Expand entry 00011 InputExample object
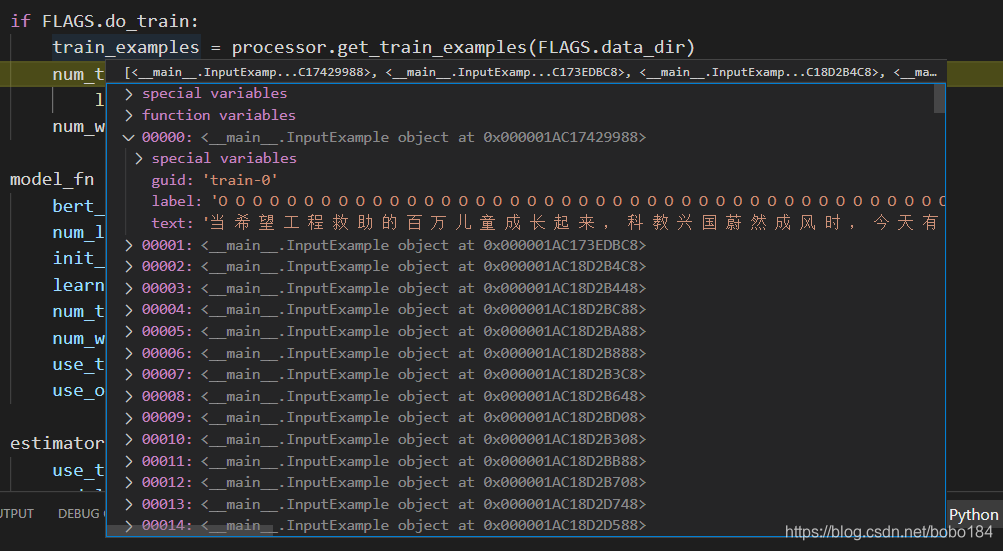The width and height of the screenshot is (1003, 551). click(x=129, y=461)
